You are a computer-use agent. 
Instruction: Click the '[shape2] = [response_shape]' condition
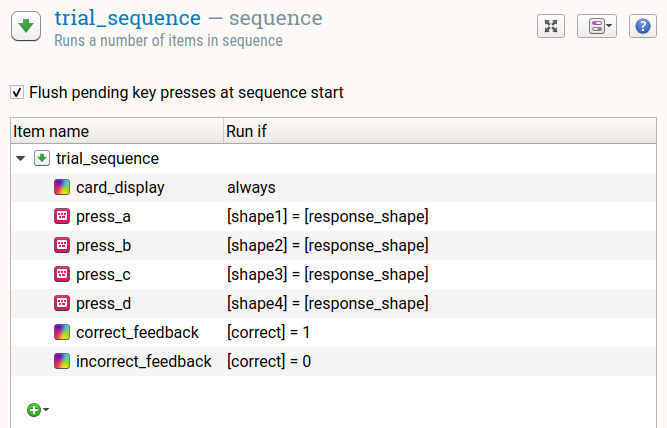click(x=328, y=245)
